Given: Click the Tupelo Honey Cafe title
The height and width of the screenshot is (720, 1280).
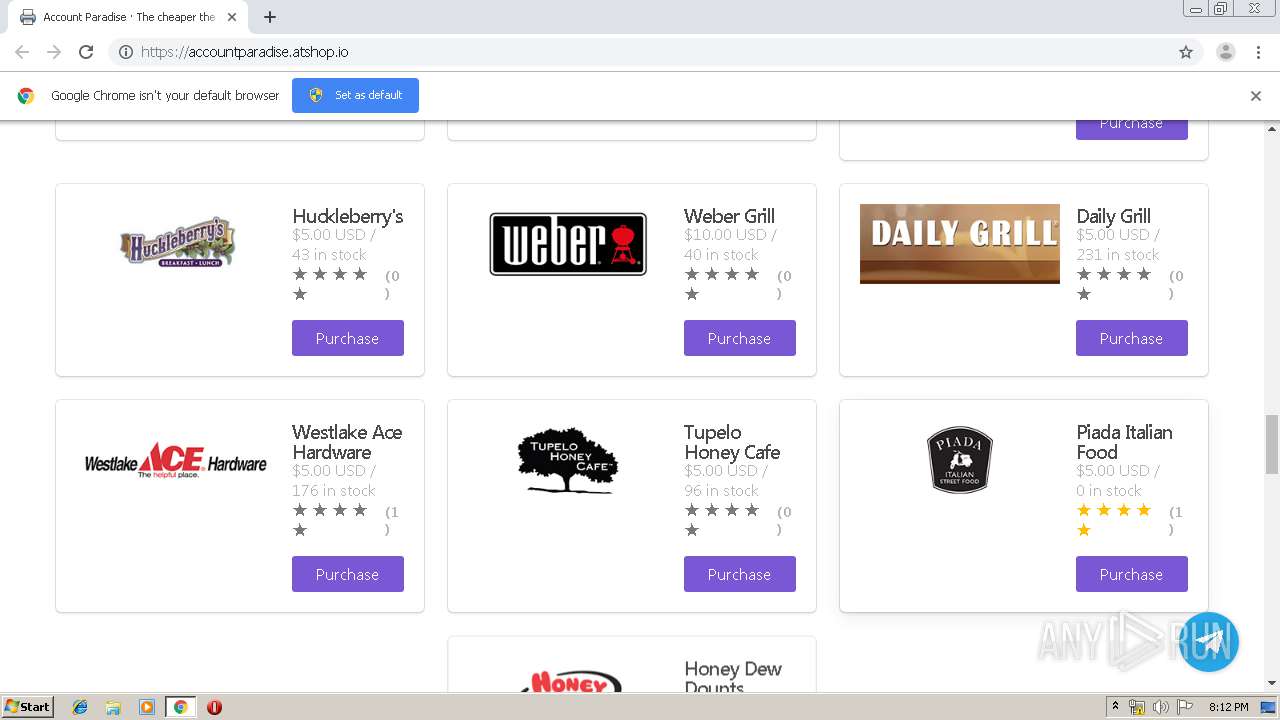Looking at the screenshot, I should point(732,442).
